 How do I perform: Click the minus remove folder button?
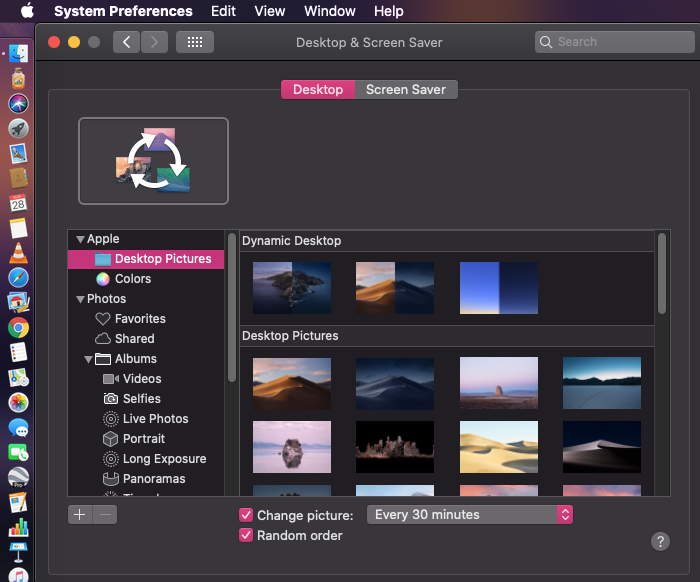(105, 515)
